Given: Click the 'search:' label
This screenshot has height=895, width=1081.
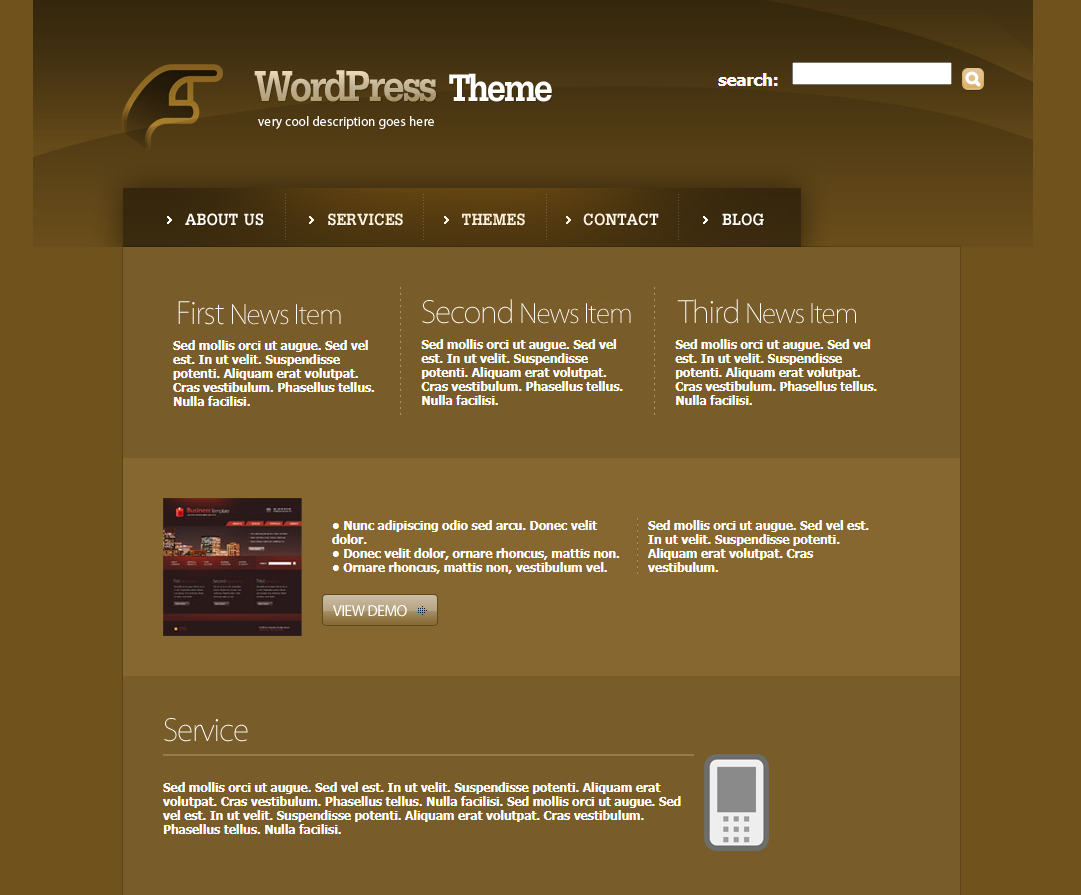Looking at the screenshot, I should [748, 80].
